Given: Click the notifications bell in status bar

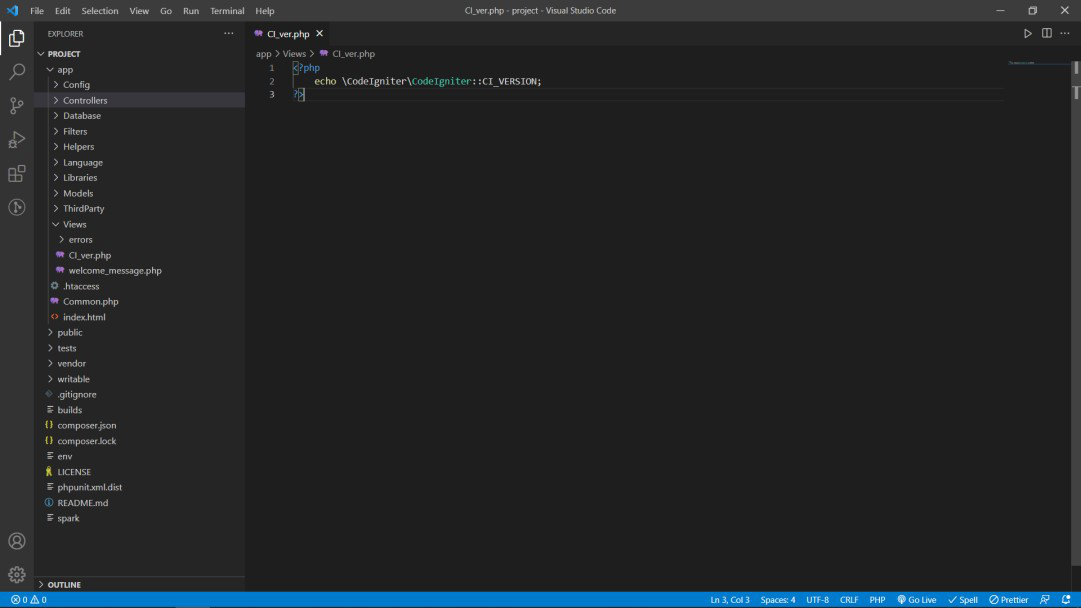Looking at the screenshot, I should (1066, 600).
